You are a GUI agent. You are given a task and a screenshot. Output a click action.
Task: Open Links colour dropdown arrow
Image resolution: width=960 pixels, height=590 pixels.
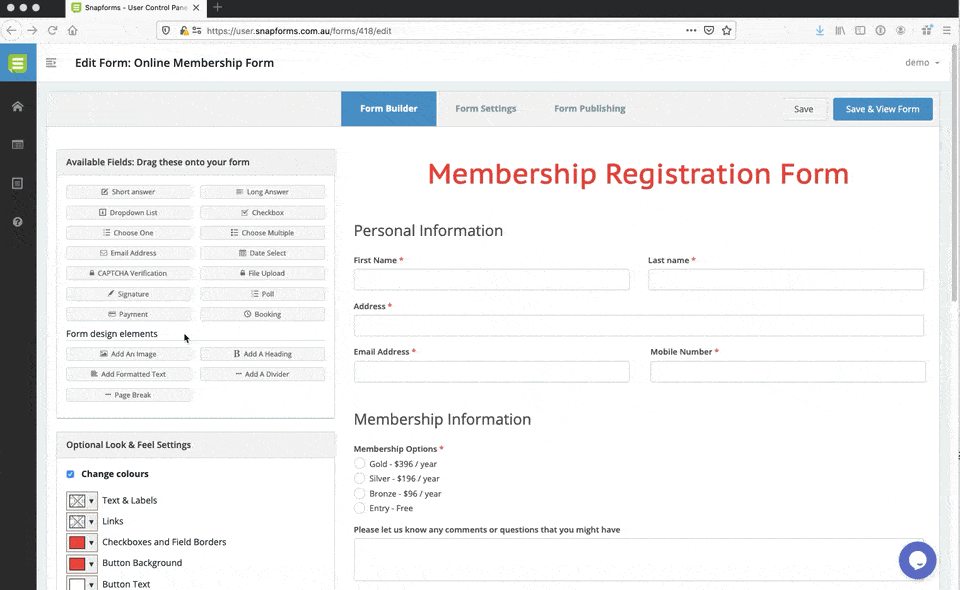pyautogui.click(x=91, y=521)
